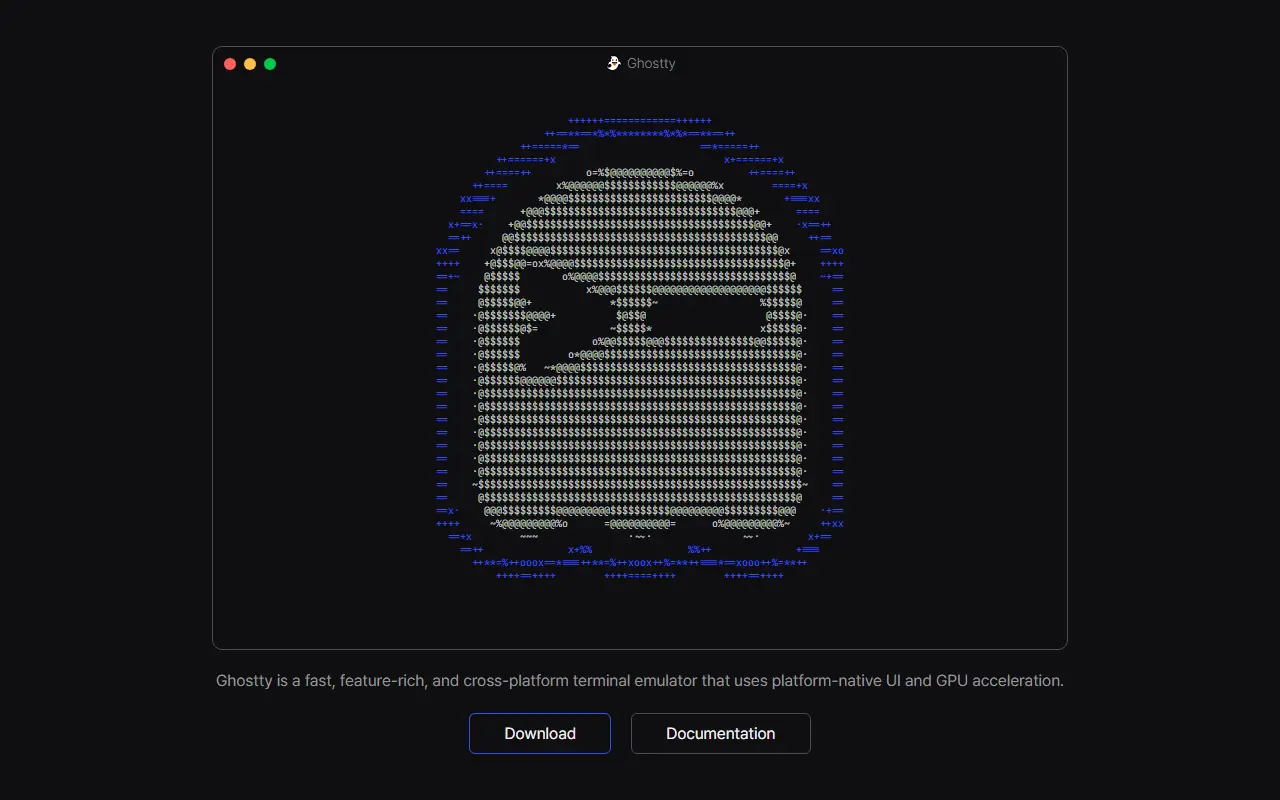The image size is (1280, 800).
Task: Click the green maximize window dot
Action: click(270, 64)
